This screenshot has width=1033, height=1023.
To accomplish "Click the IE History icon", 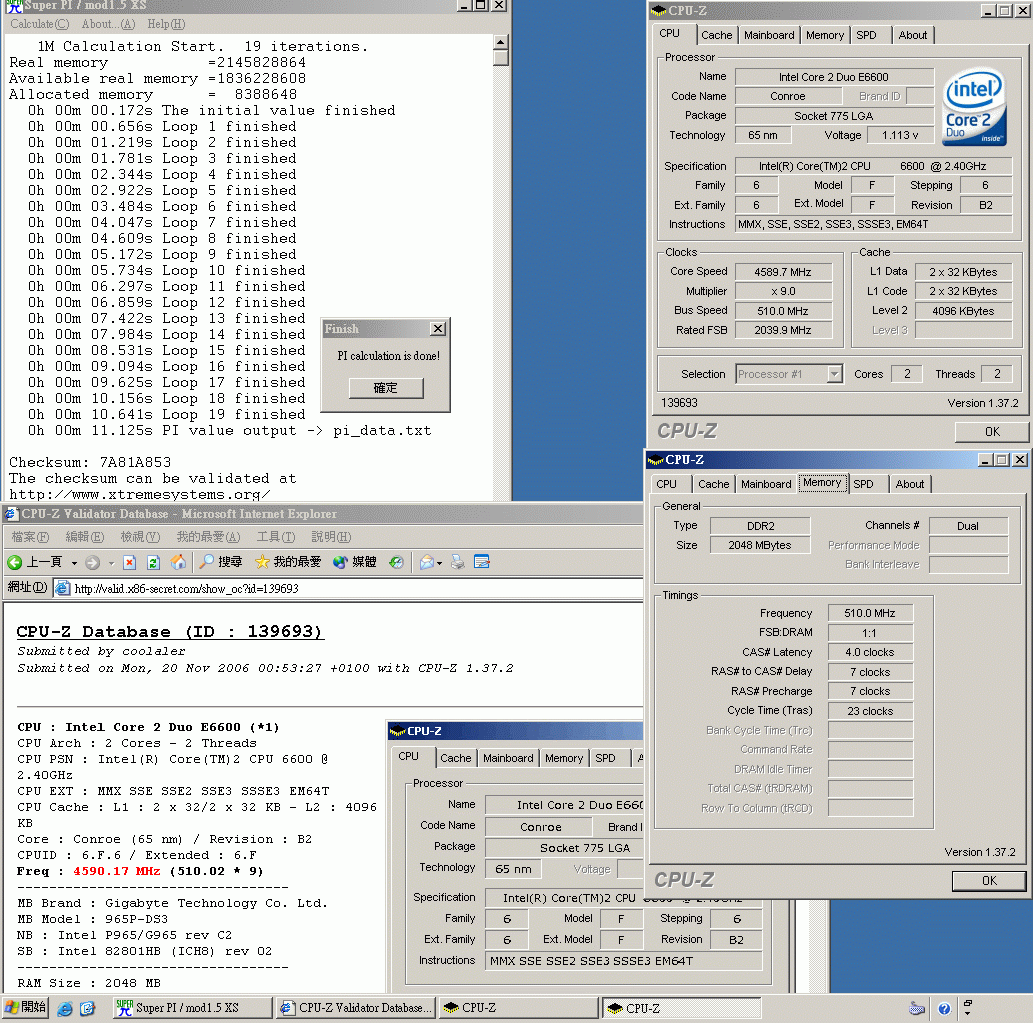I will [397, 562].
